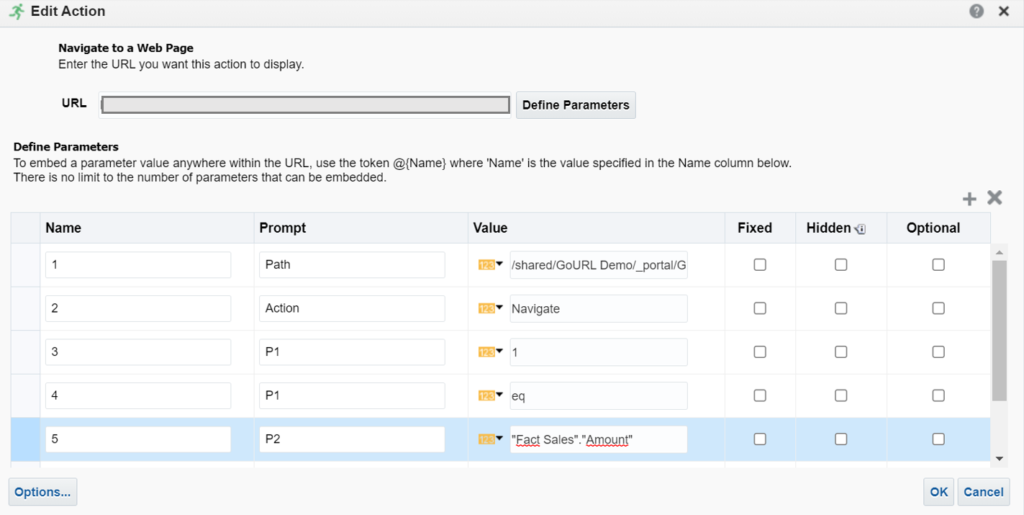
Task: Check Hidden for the Path parameter
Action: point(841,264)
